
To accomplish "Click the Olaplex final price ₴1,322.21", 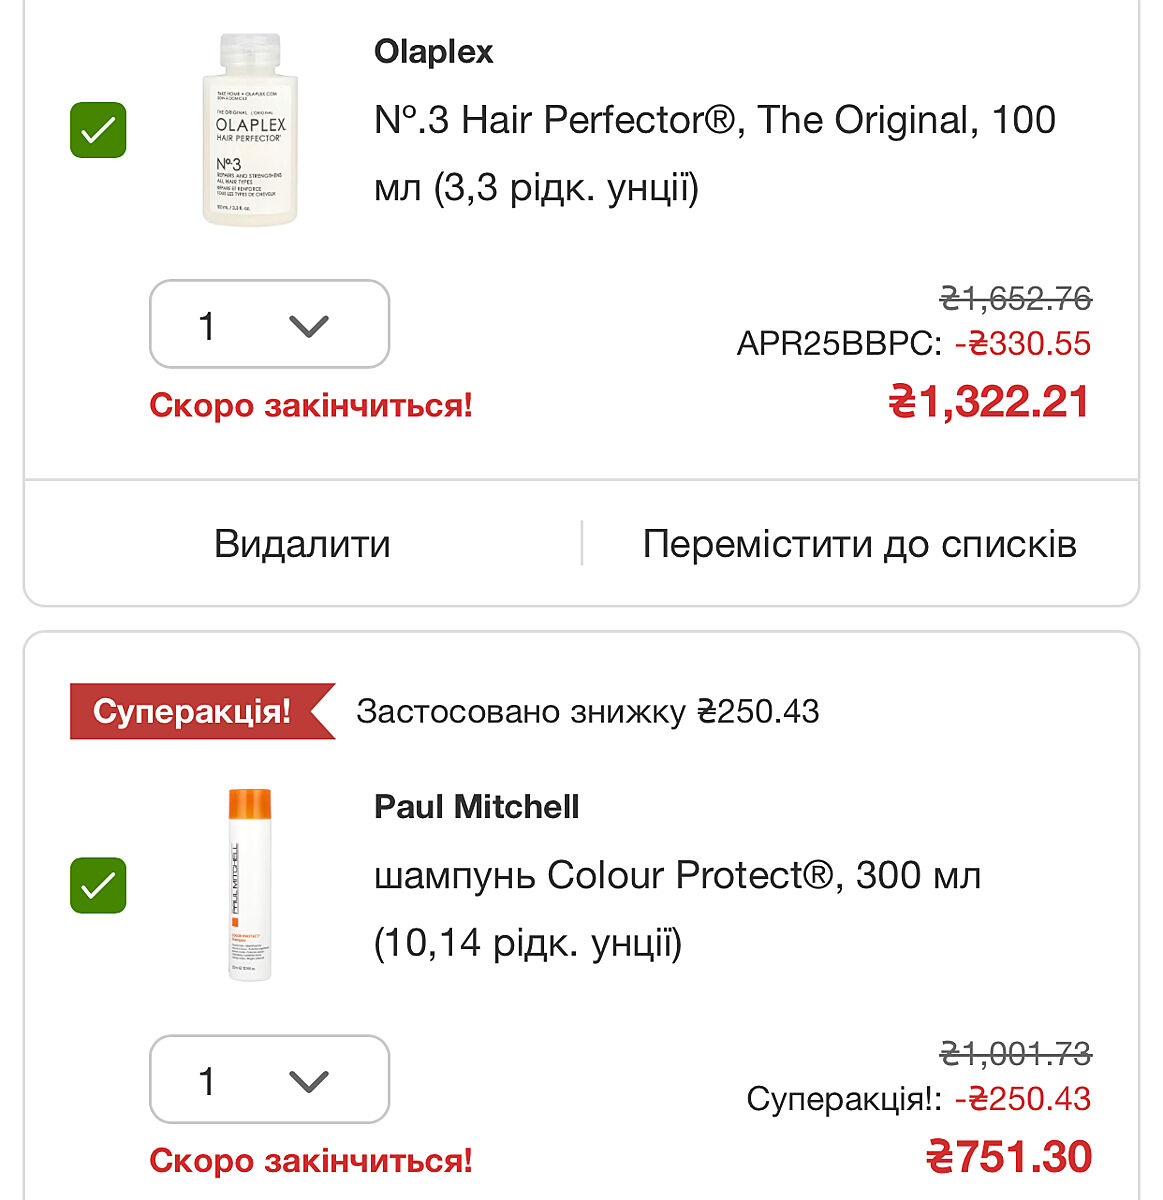I will point(988,402).
